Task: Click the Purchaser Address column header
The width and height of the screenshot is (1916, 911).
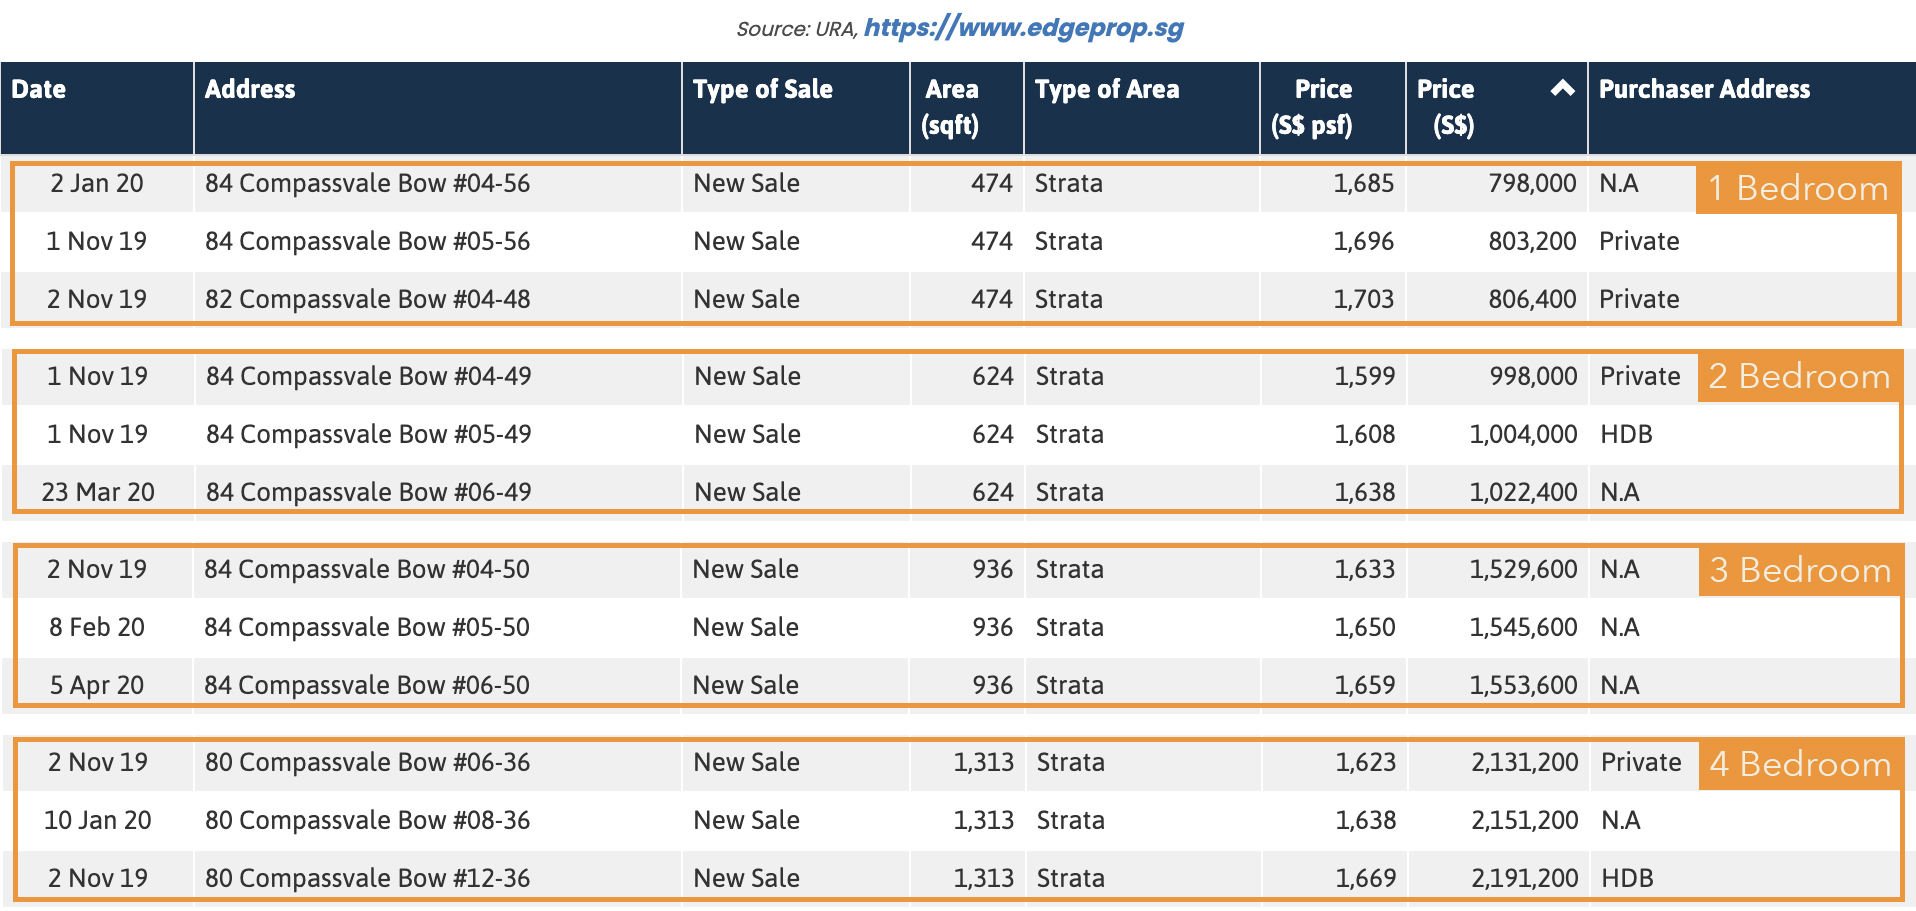Action: (x=1751, y=108)
